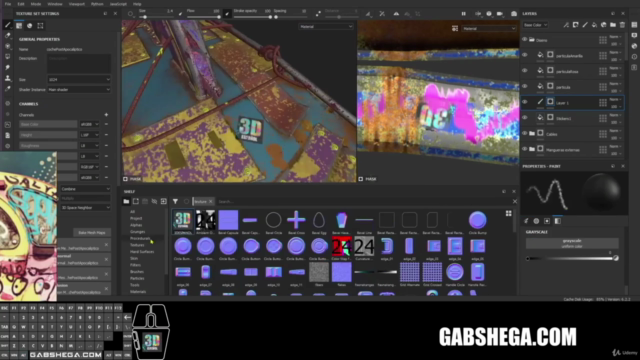Pause the engine with the pause icon
The width and height of the screenshot is (640, 360).
pyautogui.click(x=464, y=14)
